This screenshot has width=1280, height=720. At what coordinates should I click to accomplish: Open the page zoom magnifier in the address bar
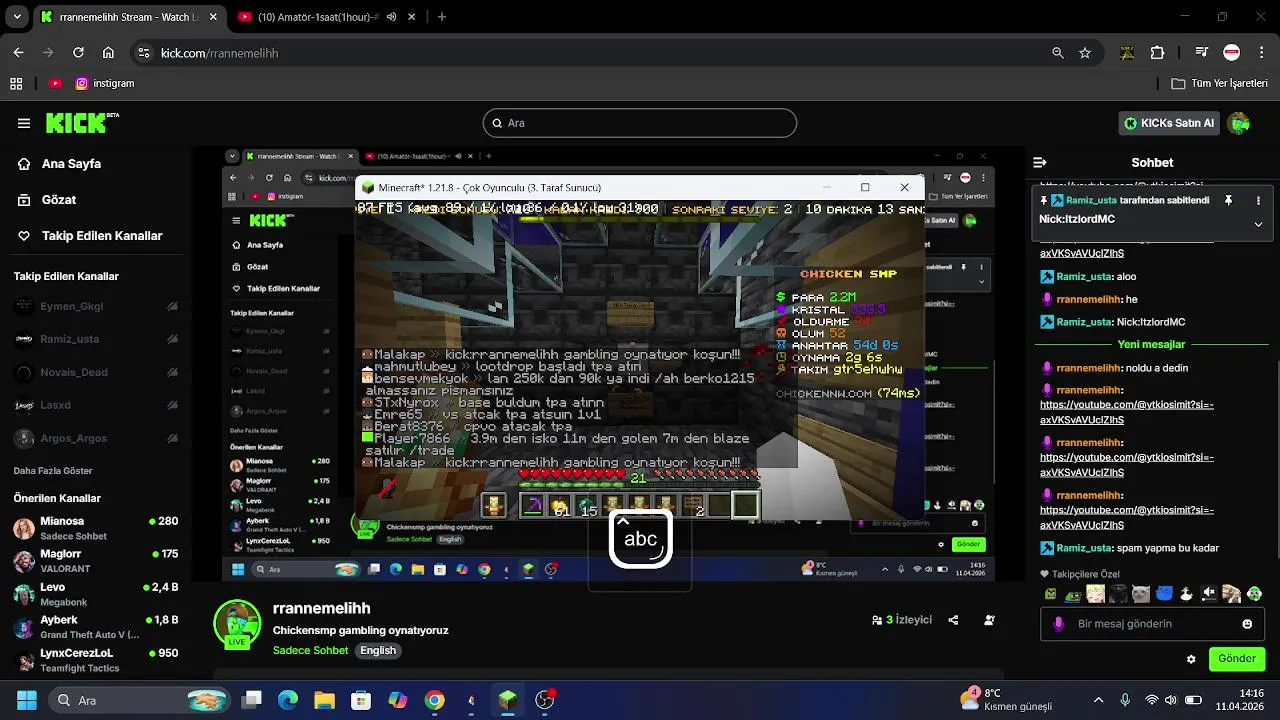point(1058,53)
